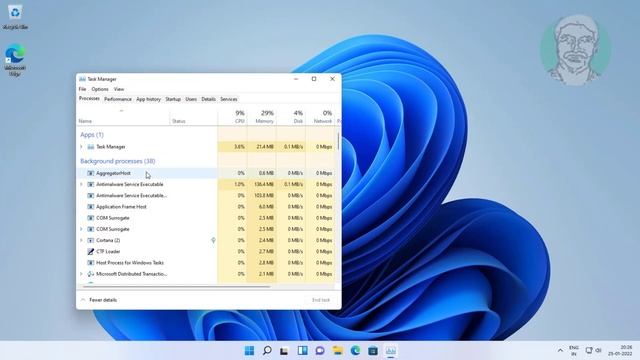Select Application Frame Host process name

coord(121,207)
